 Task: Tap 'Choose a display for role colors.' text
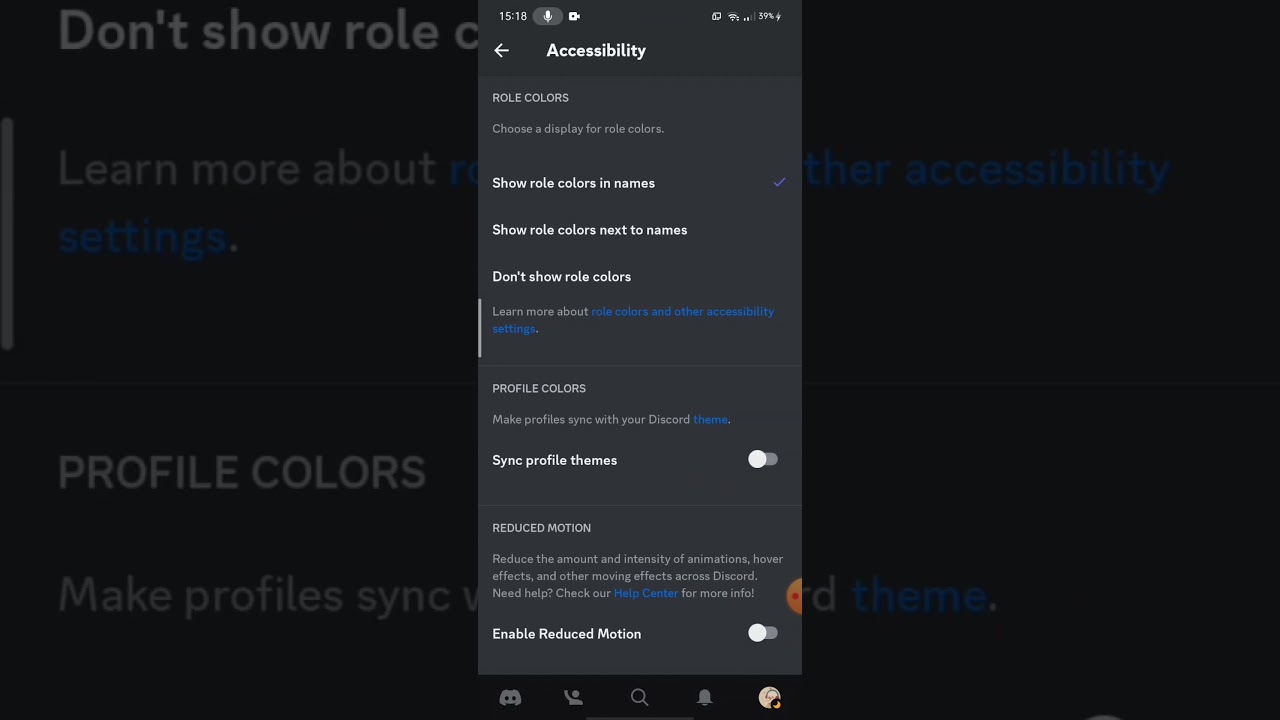tap(578, 129)
